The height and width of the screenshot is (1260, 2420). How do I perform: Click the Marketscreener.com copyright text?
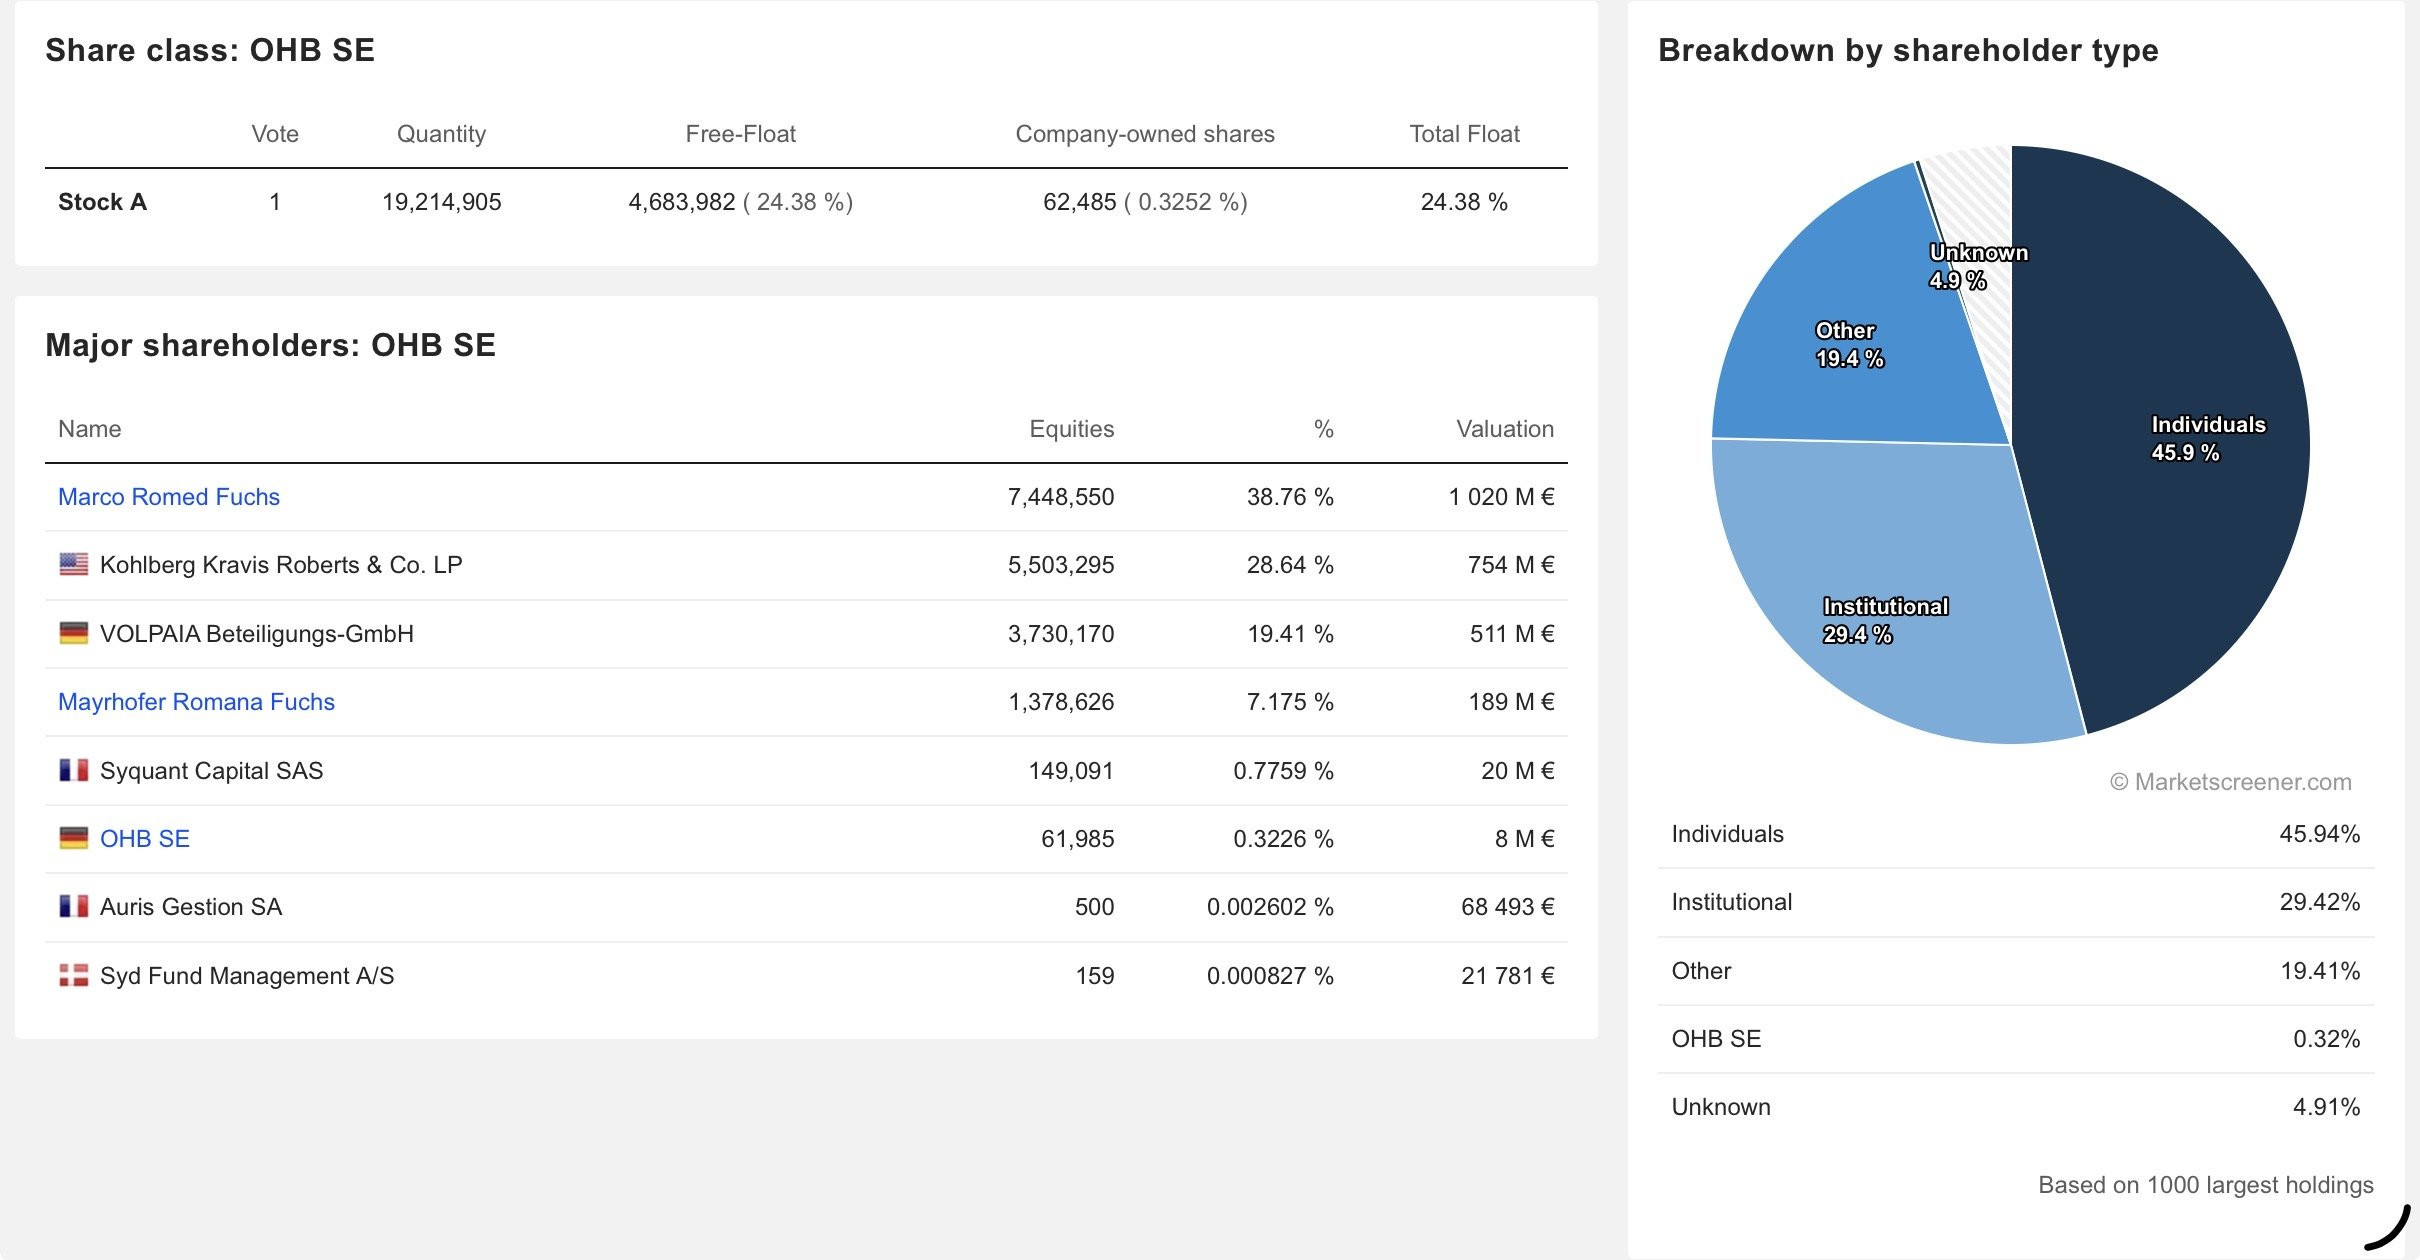tap(2230, 782)
